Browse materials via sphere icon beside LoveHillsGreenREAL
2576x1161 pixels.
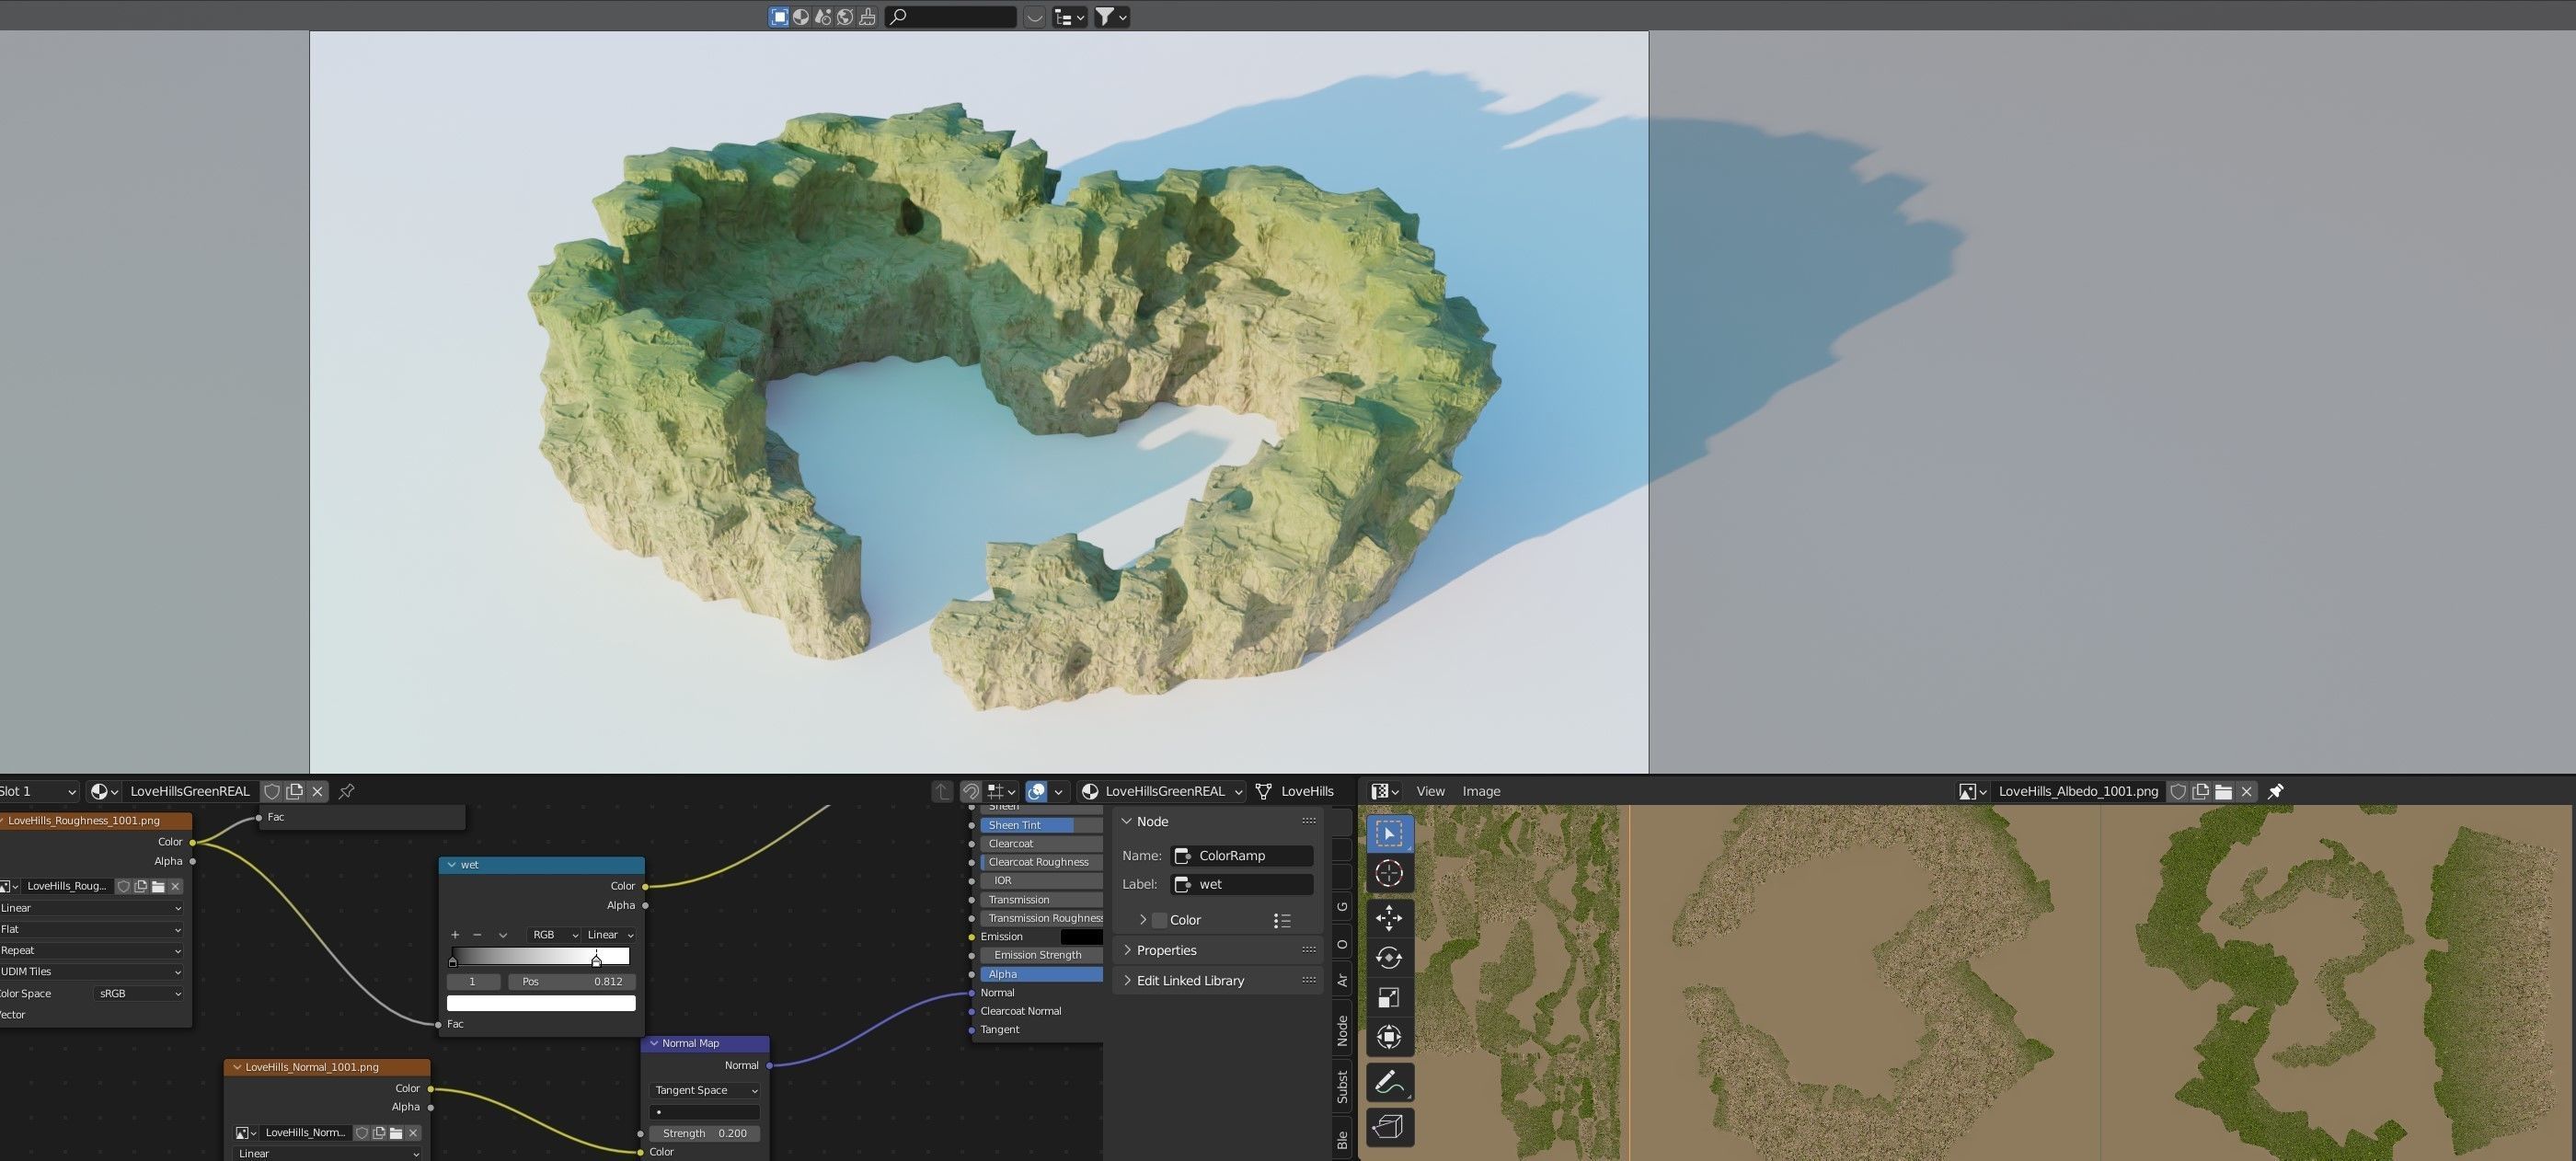[x=103, y=791]
